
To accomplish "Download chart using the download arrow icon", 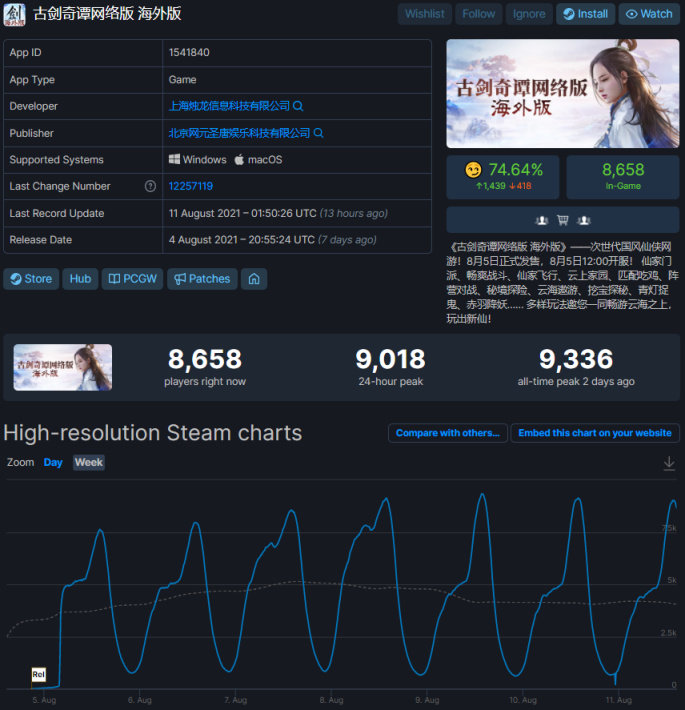I will [669, 463].
